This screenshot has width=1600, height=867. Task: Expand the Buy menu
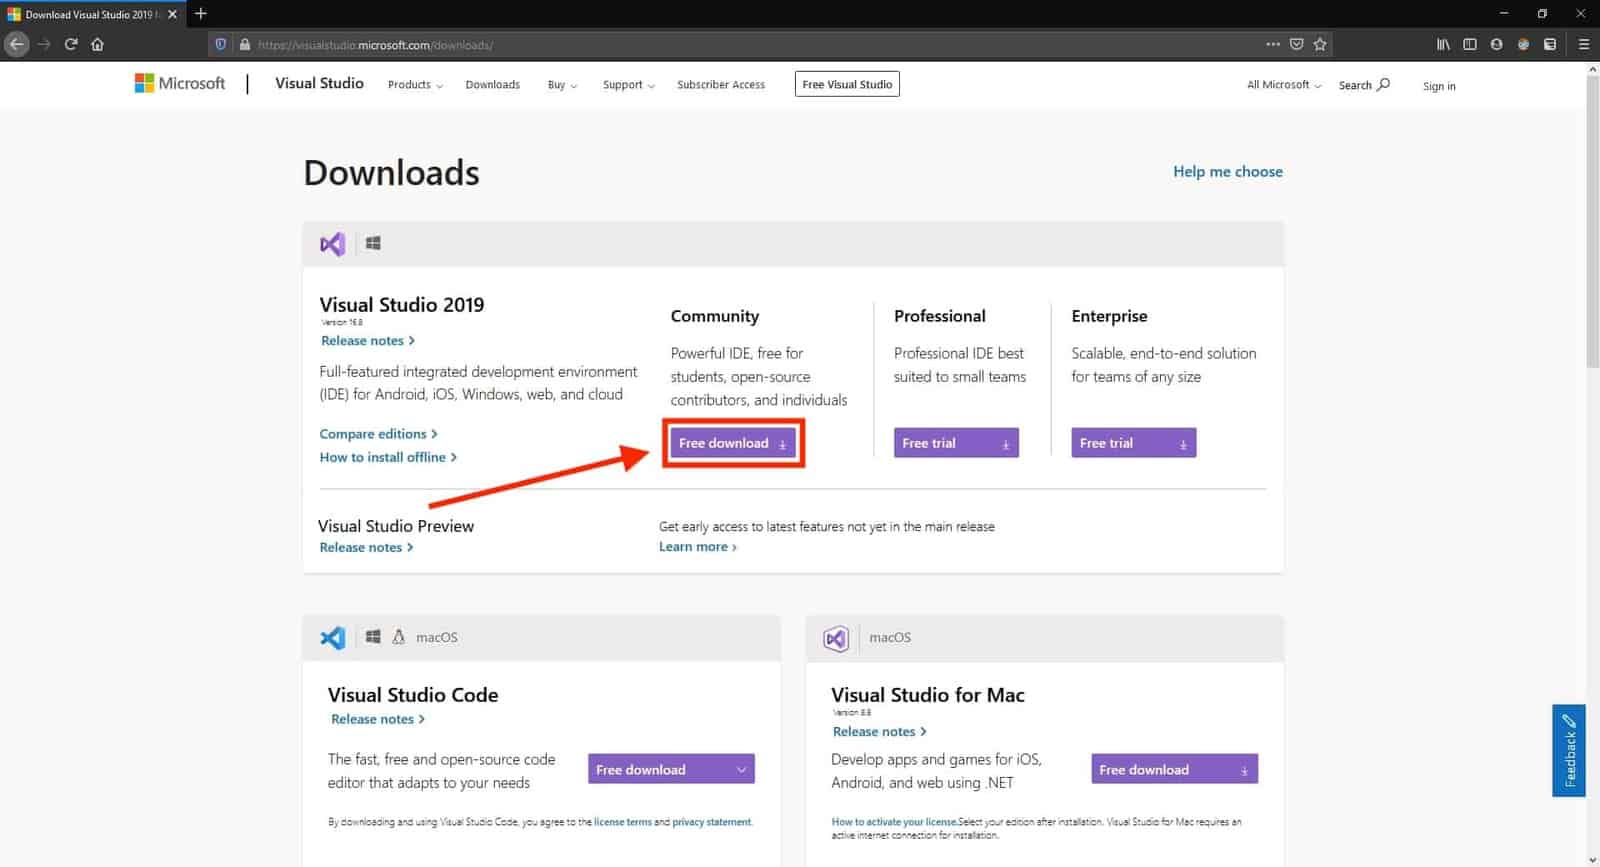click(x=562, y=85)
